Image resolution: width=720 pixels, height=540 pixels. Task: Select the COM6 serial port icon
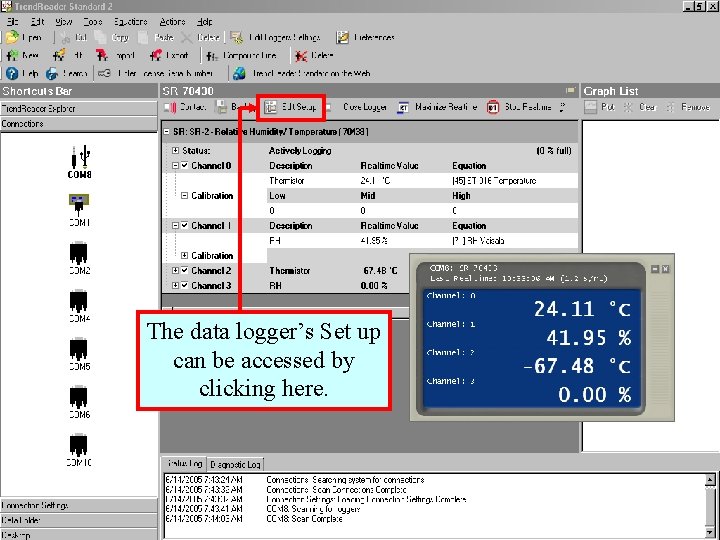[x=79, y=398]
